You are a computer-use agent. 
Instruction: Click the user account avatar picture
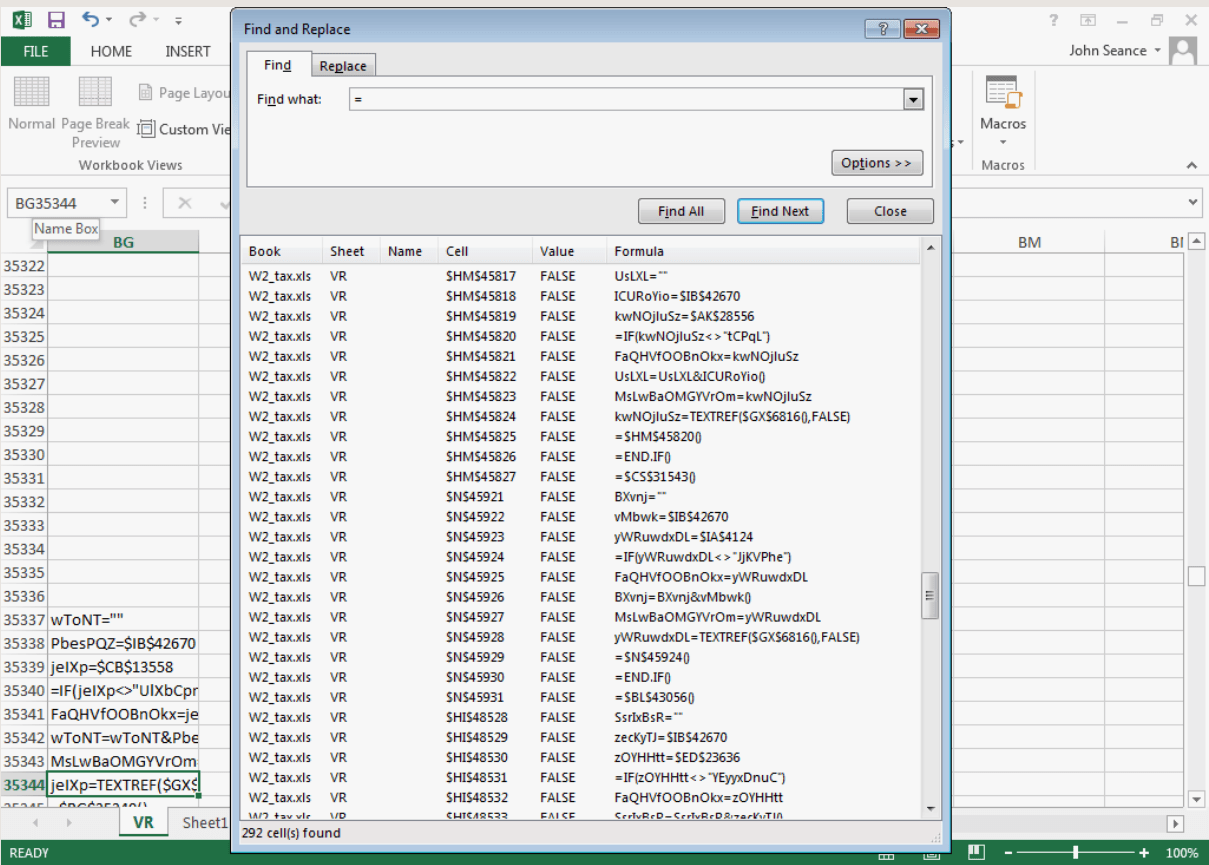(x=1183, y=50)
